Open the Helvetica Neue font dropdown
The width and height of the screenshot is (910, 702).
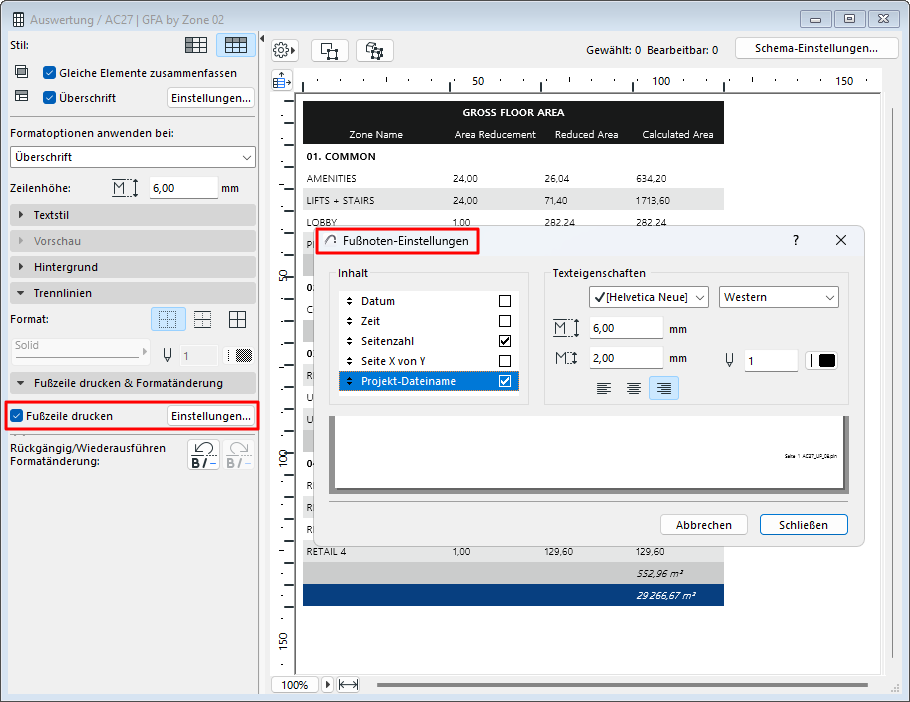point(648,297)
